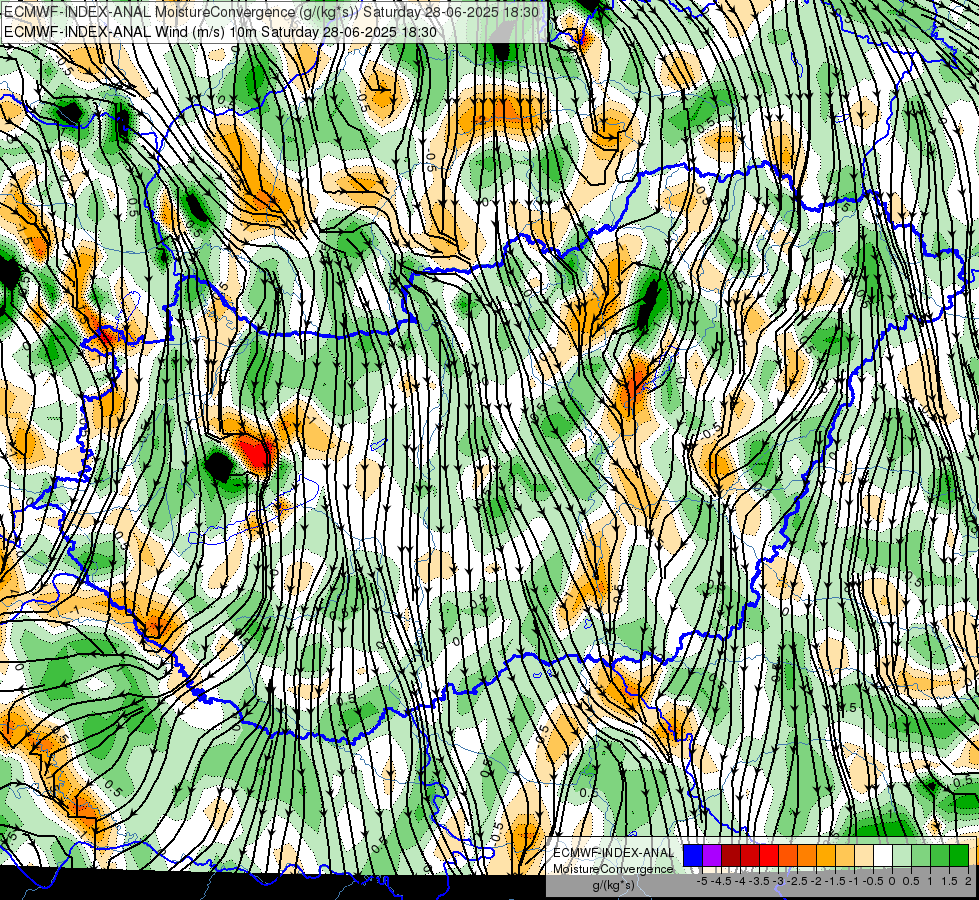Click the purple legend color swatch
Screen dimensions: 979x900
click(x=712, y=855)
